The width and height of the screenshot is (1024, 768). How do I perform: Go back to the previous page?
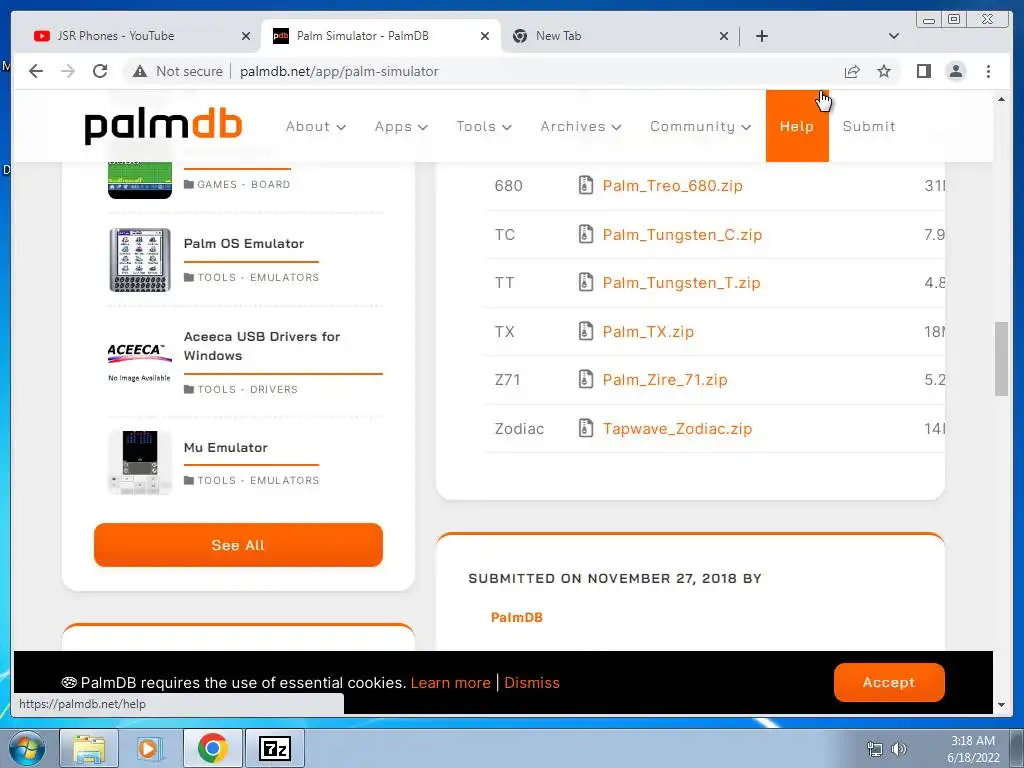pos(36,71)
